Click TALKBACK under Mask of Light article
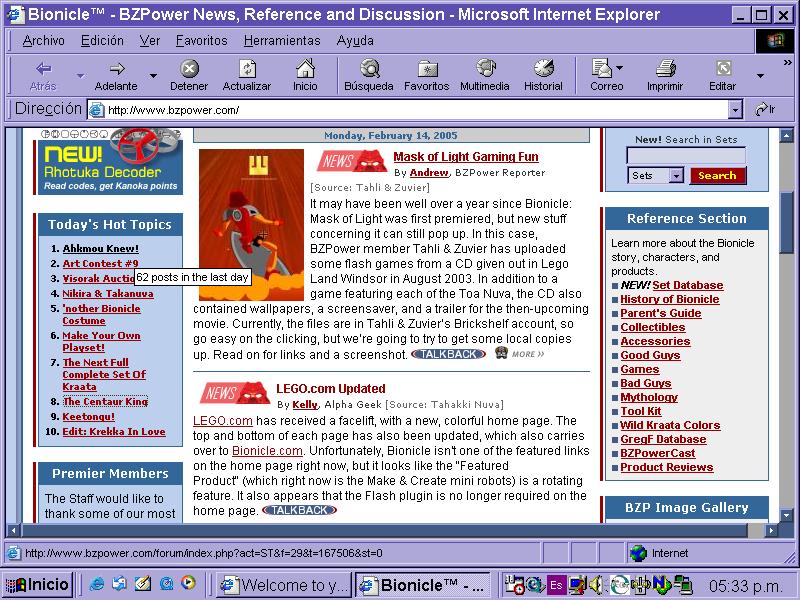The image size is (800, 600). pos(448,354)
